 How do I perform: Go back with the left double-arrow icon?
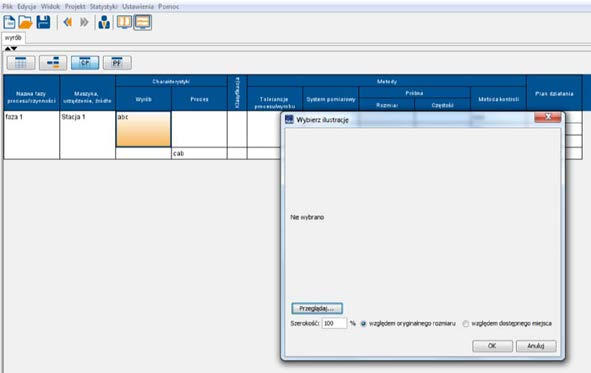pyautogui.click(x=68, y=22)
